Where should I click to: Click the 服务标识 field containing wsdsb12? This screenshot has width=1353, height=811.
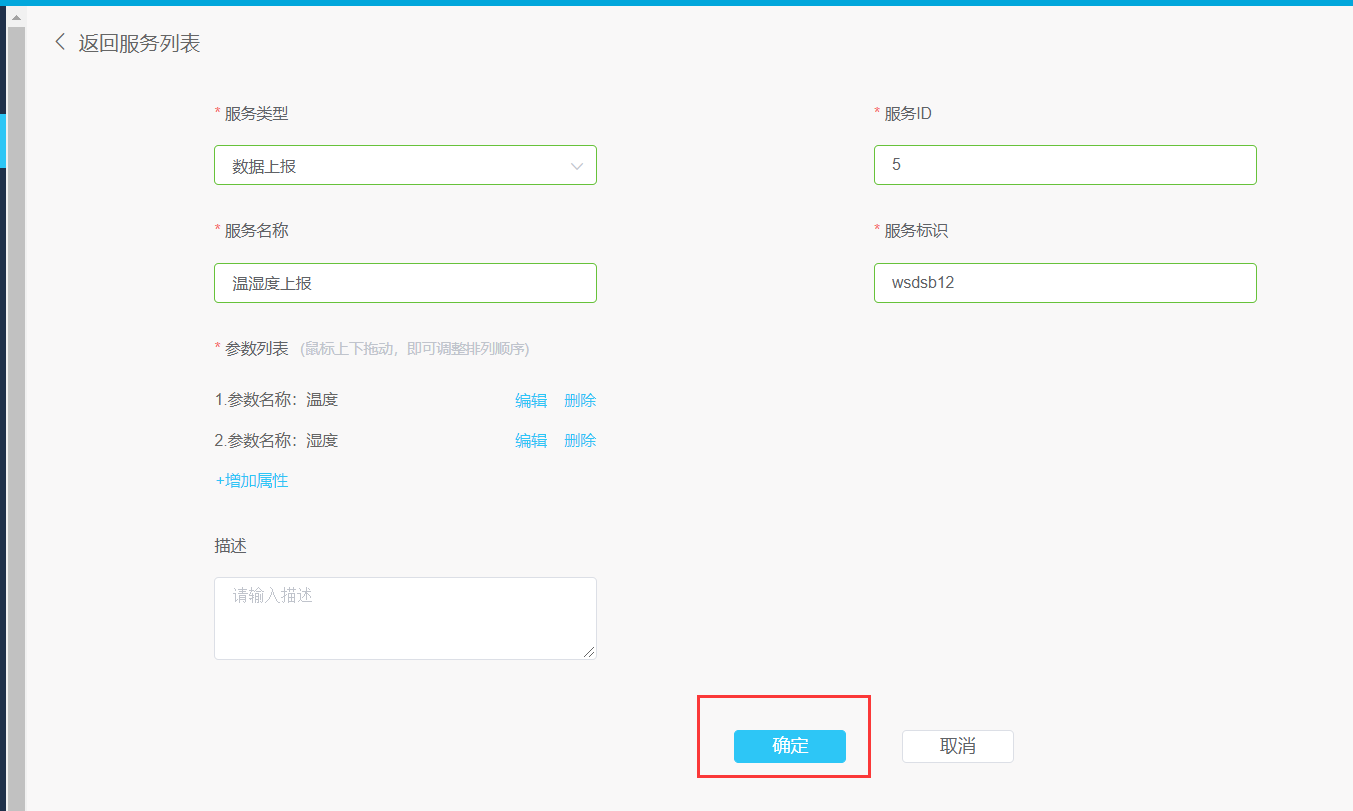[x=1065, y=283]
